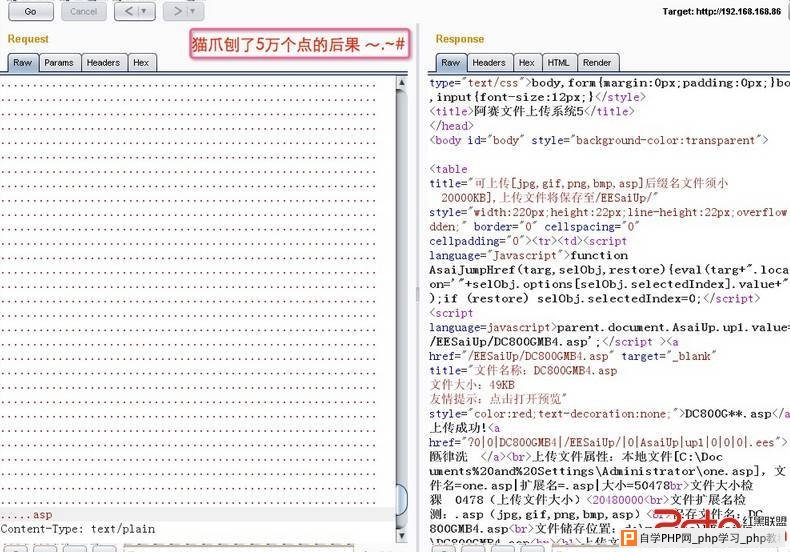
Task: Click the Go button to send request
Action: [x=31, y=11]
